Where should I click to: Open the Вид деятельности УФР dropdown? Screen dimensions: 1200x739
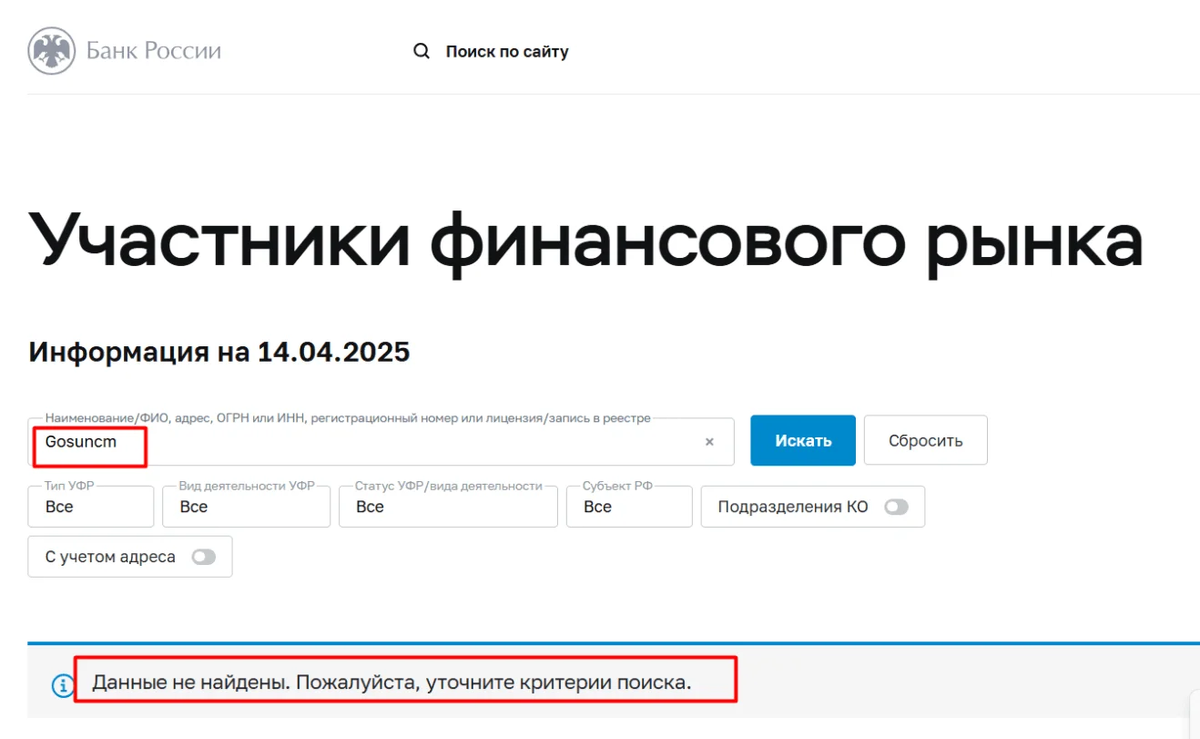[246, 507]
